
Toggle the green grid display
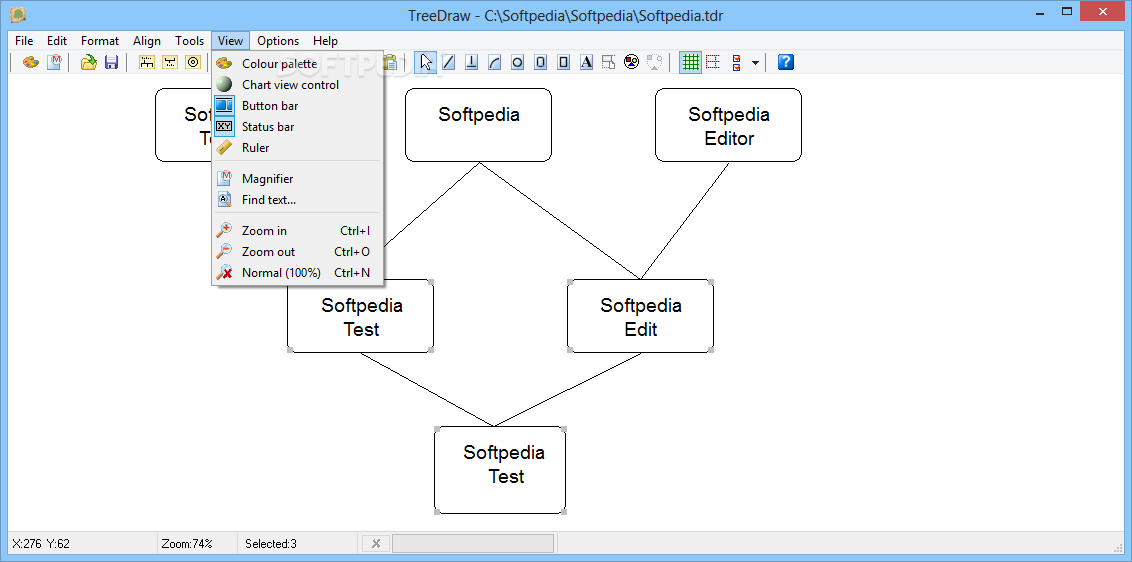click(x=691, y=62)
